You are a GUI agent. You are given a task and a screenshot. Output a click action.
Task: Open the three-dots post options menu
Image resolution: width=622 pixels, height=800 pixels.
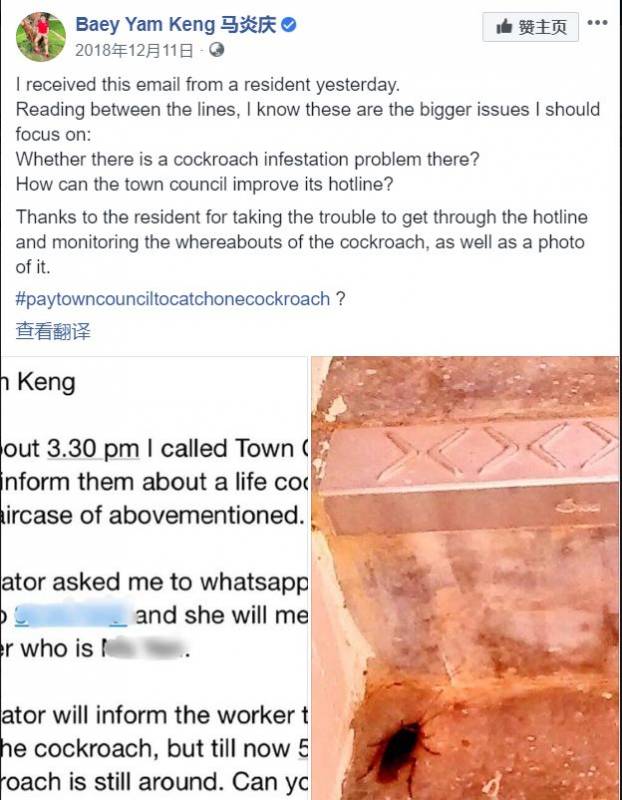[598, 22]
